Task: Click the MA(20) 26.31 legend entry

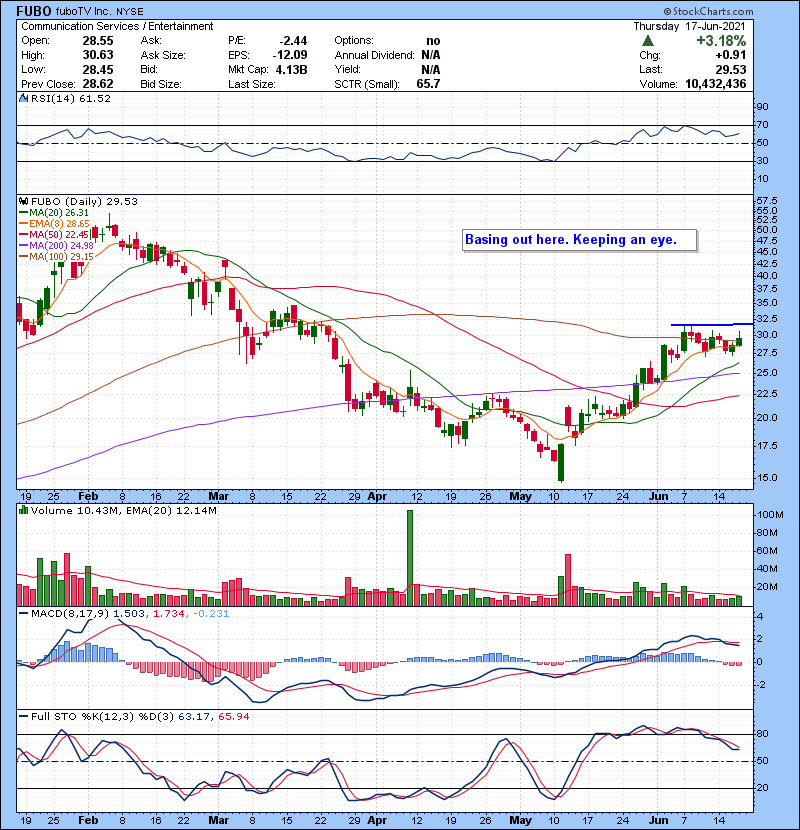Action: tap(54, 212)
